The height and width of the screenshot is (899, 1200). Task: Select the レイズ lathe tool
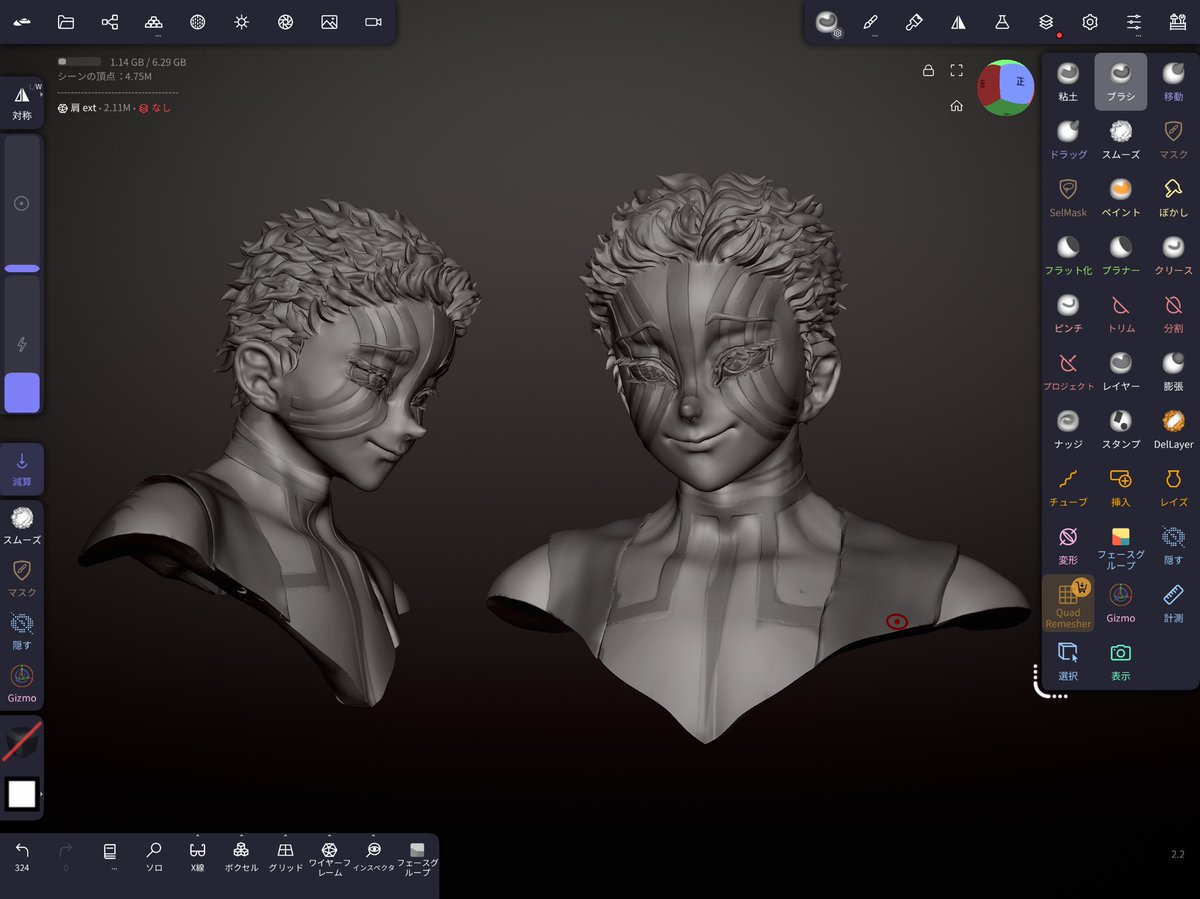pos(1173,488)
